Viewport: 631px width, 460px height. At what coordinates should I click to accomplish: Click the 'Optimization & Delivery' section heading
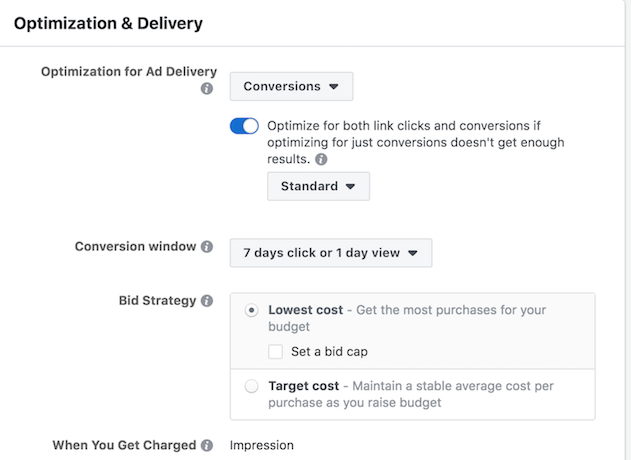pos(108,23)
